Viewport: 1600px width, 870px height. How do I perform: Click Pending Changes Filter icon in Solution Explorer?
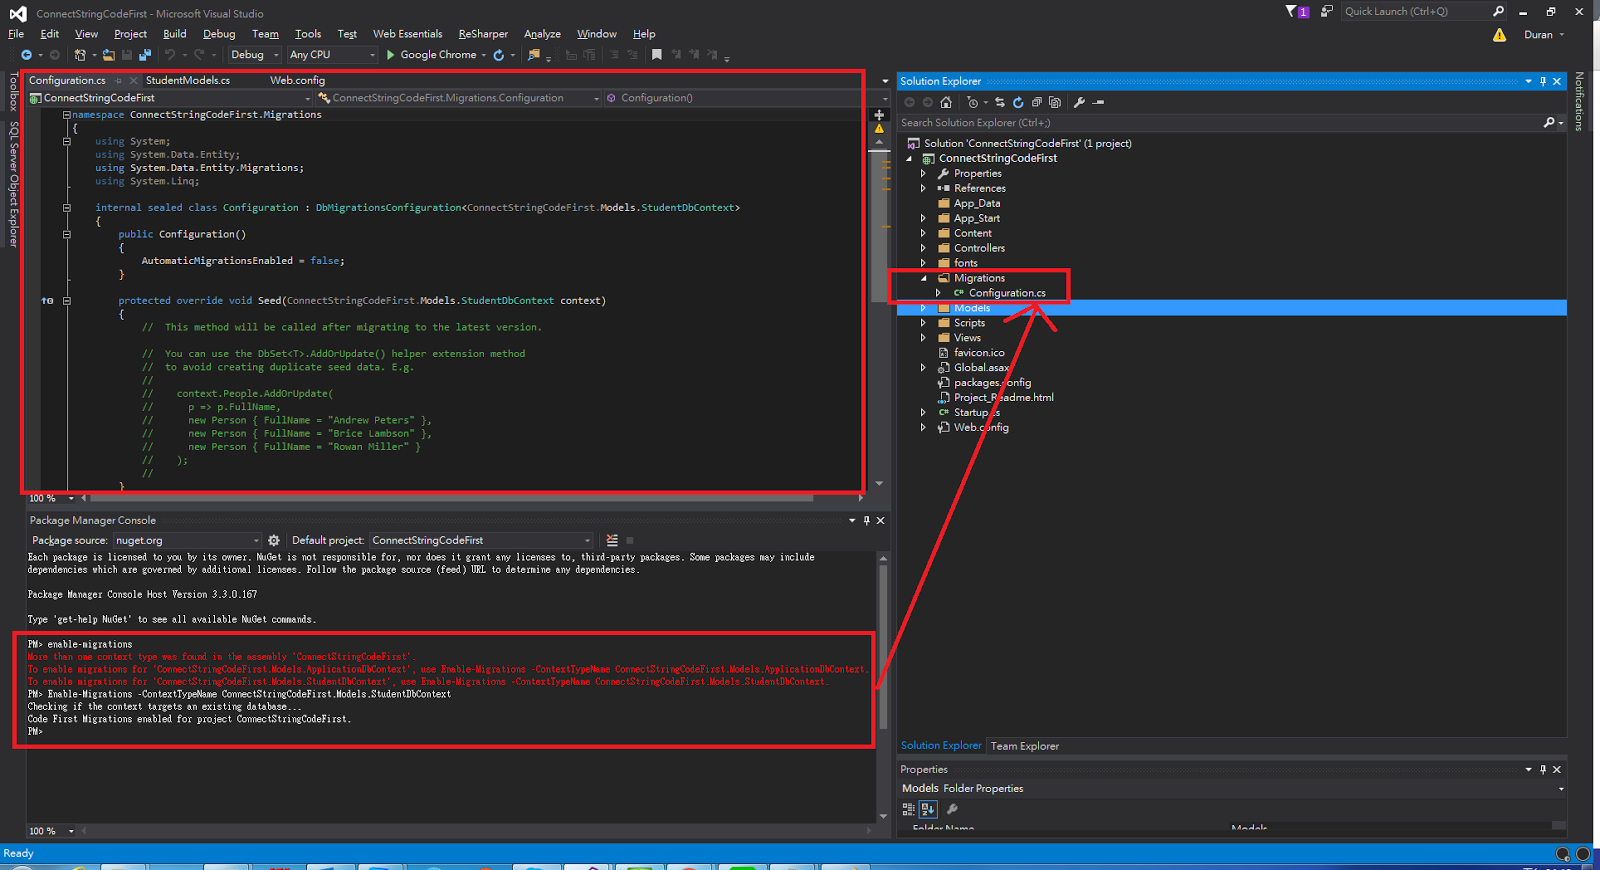[x=972, y=102]
